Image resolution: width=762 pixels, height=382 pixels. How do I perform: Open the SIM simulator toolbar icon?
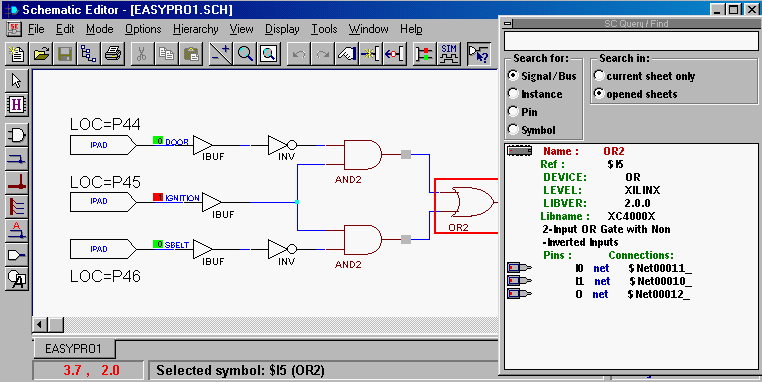pyautogui.click(x=449, y=53)
